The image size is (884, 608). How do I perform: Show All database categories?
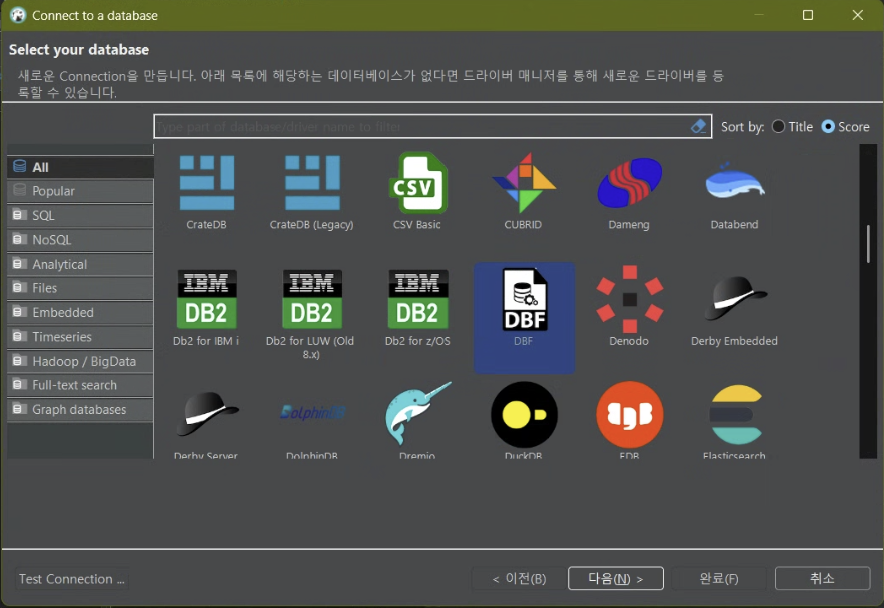tap(80, 167)
